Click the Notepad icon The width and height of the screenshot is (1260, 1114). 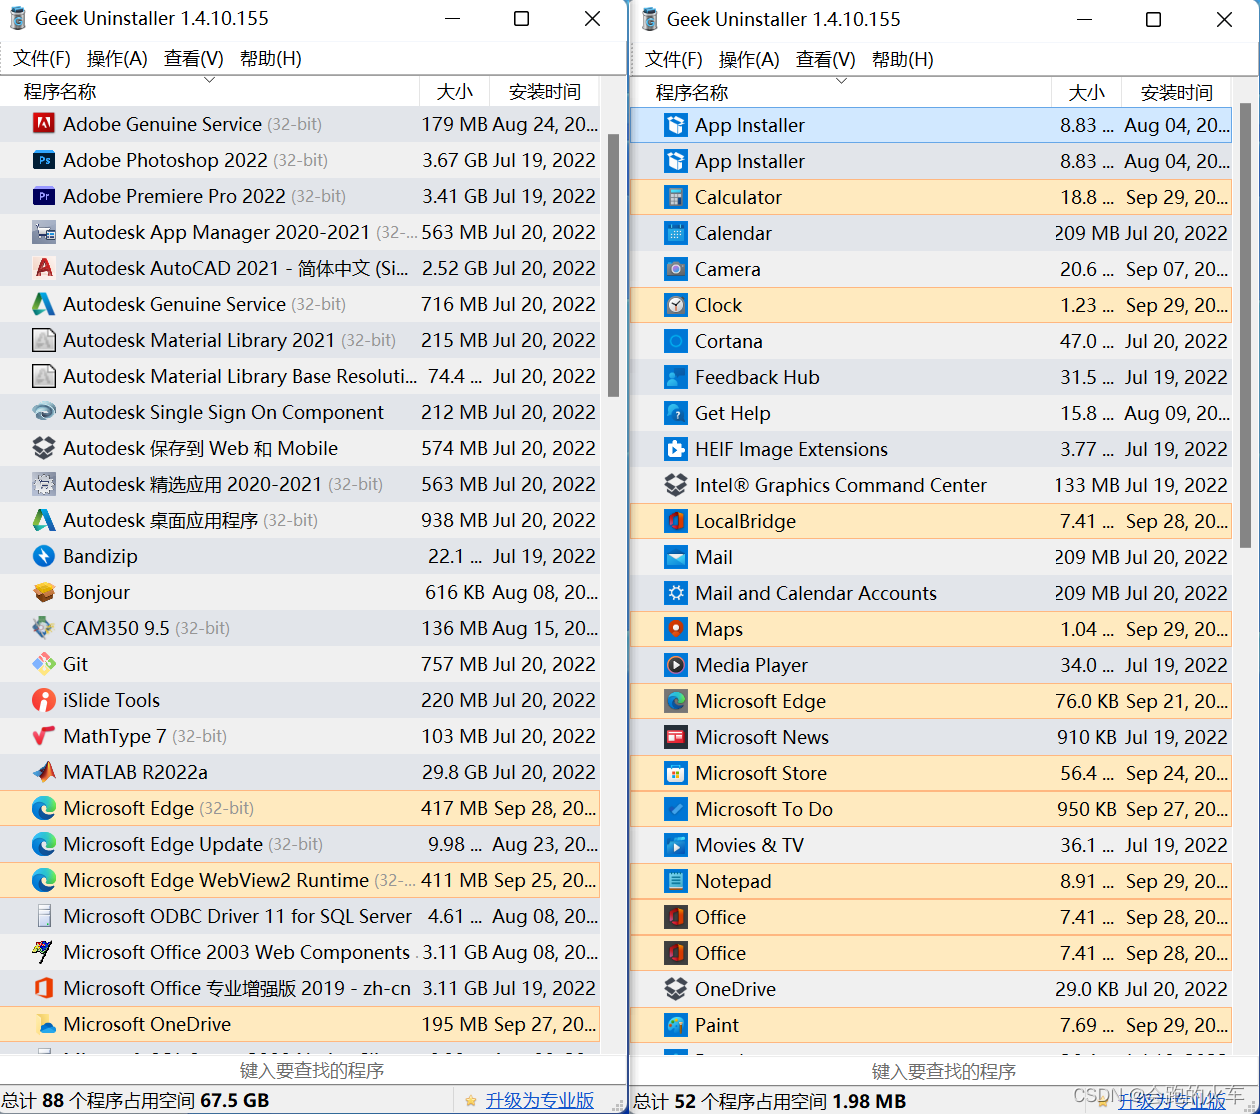point(676,881)
